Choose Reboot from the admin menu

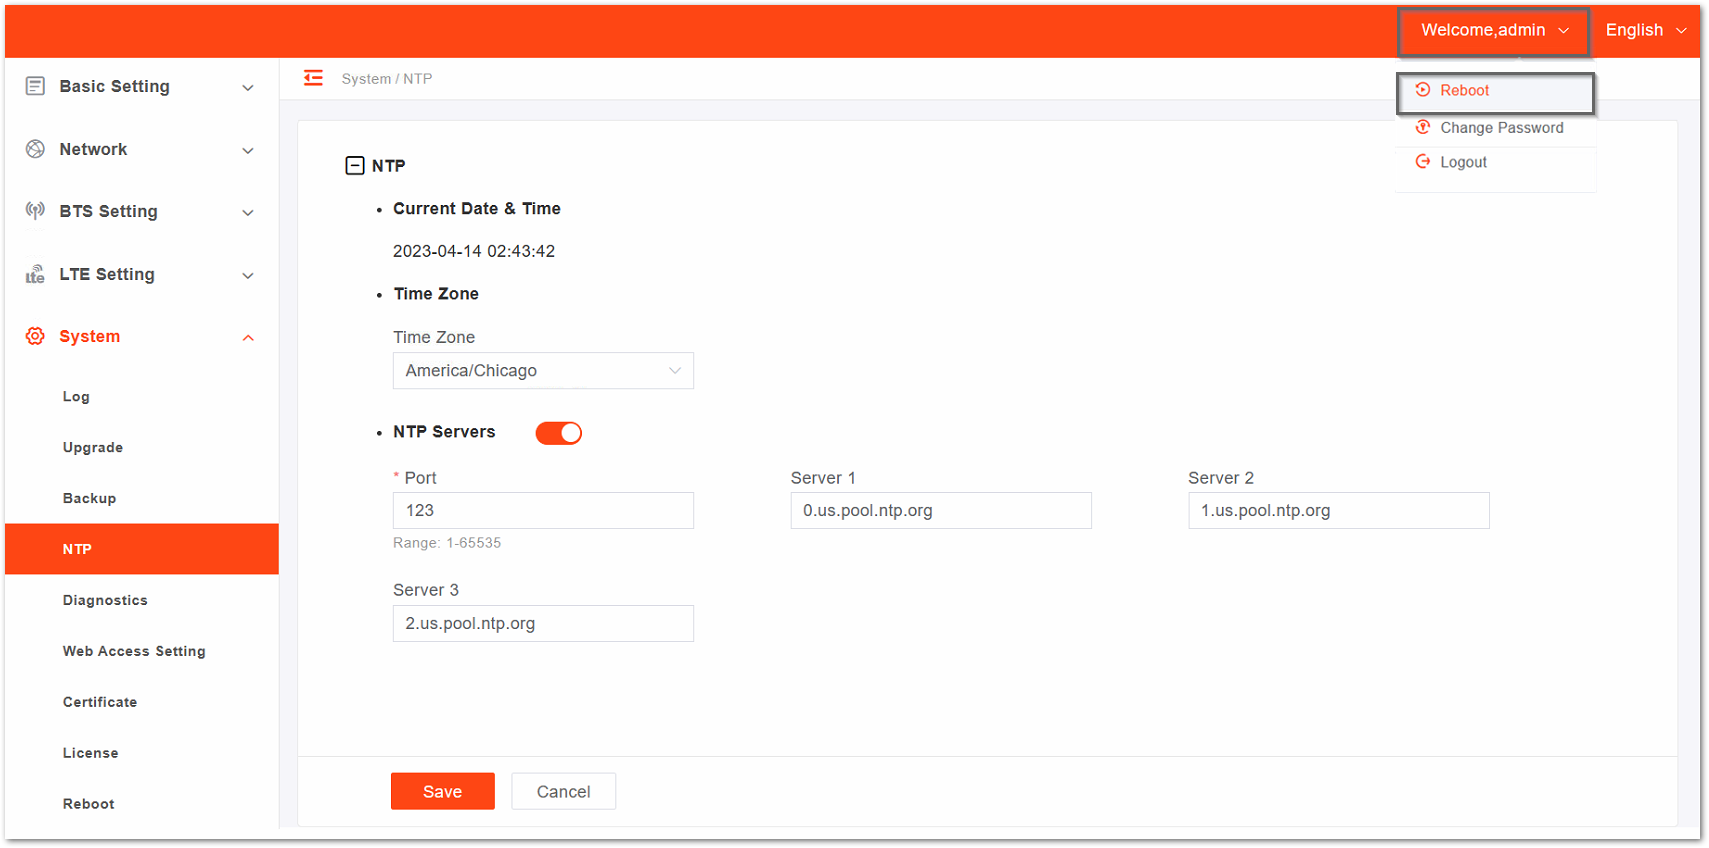click(1495, 91)
